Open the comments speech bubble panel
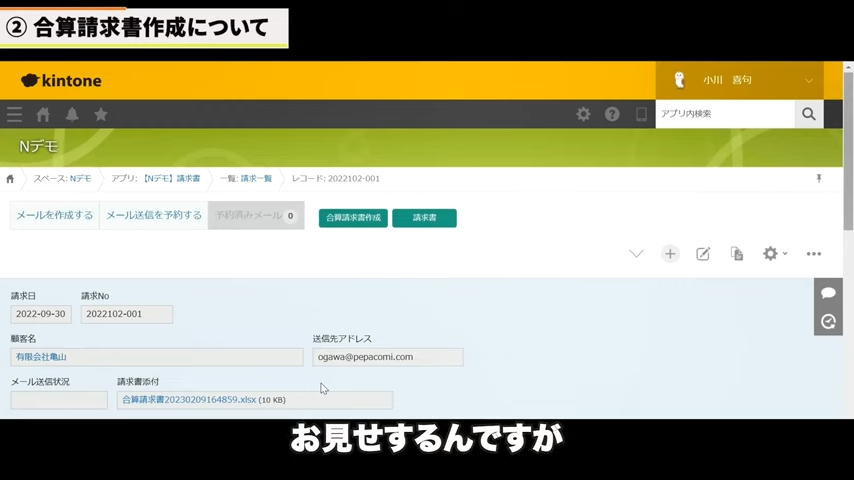Image resolution: width=854 pixels, height=480 pixels. coord(828,293)
